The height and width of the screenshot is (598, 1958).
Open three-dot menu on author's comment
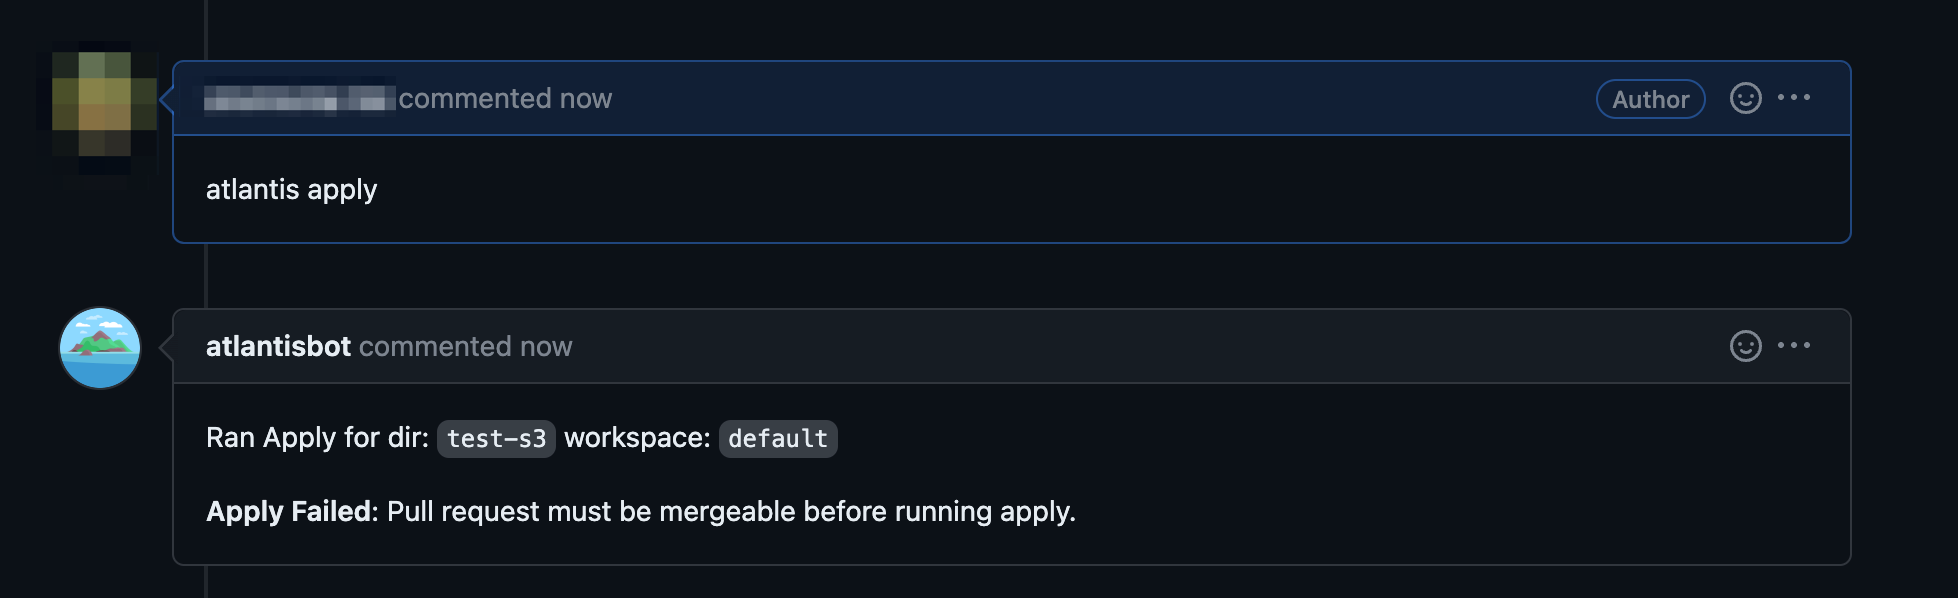pyautogui.click(x=1794, y=98)
